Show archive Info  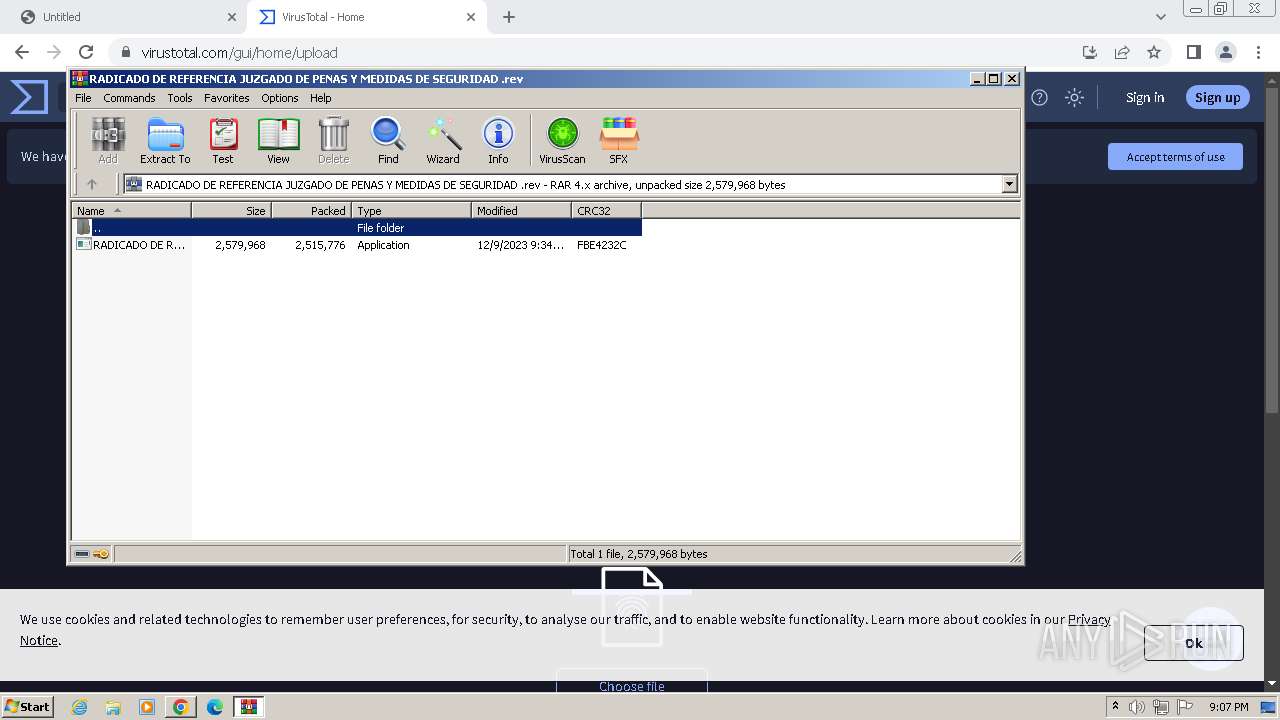coord(498,140)
